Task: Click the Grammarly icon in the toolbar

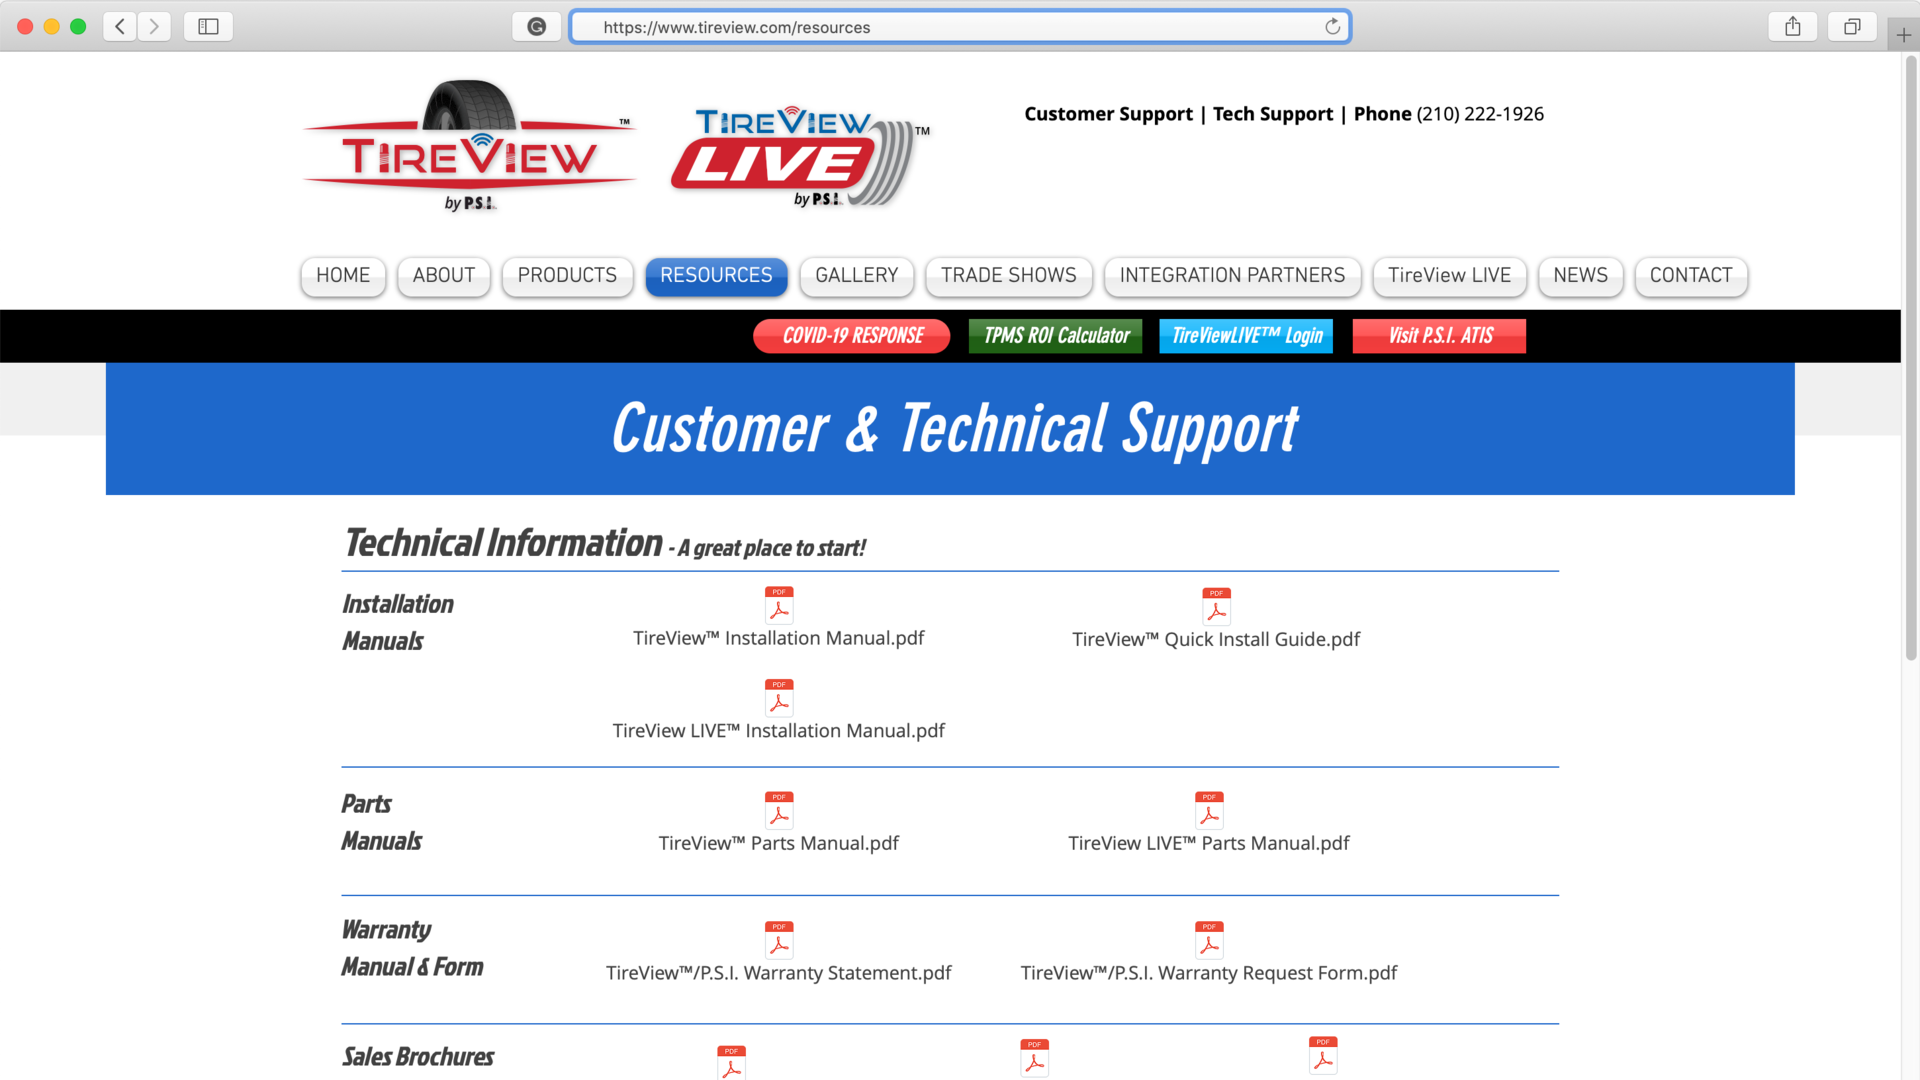Action: [537, 27]
